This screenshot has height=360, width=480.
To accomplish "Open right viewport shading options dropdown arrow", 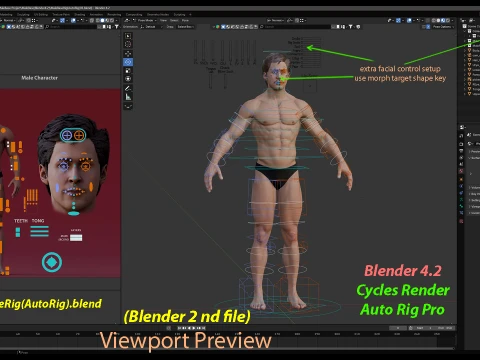I will click(452, 20).
